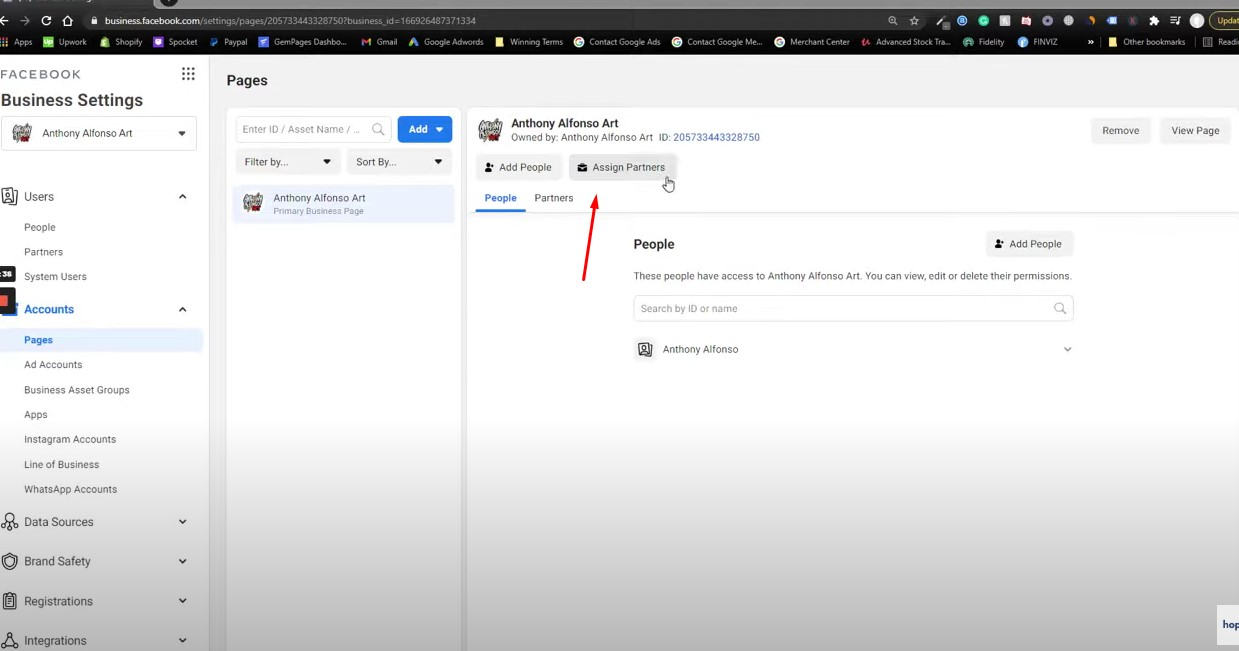The height and width of the screenshot is (651, 1239).
Task: Open the business account selector dropdown
Action: pyautogui.click(x=99, y=133)
